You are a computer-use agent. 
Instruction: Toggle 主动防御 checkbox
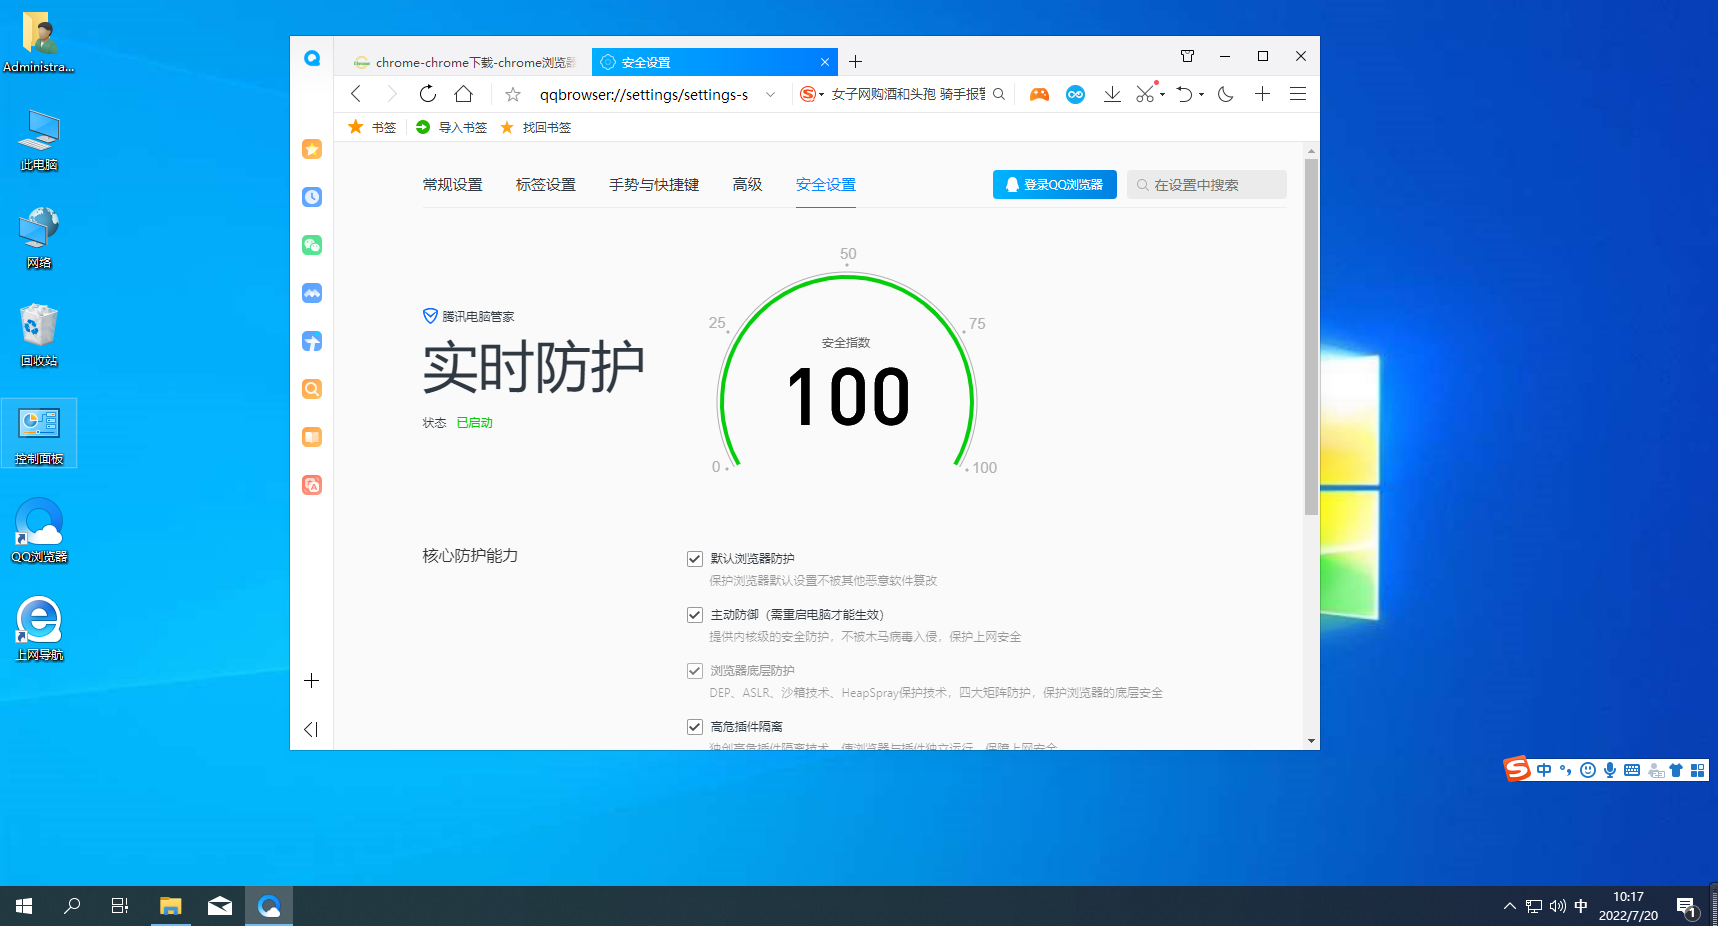695,615
